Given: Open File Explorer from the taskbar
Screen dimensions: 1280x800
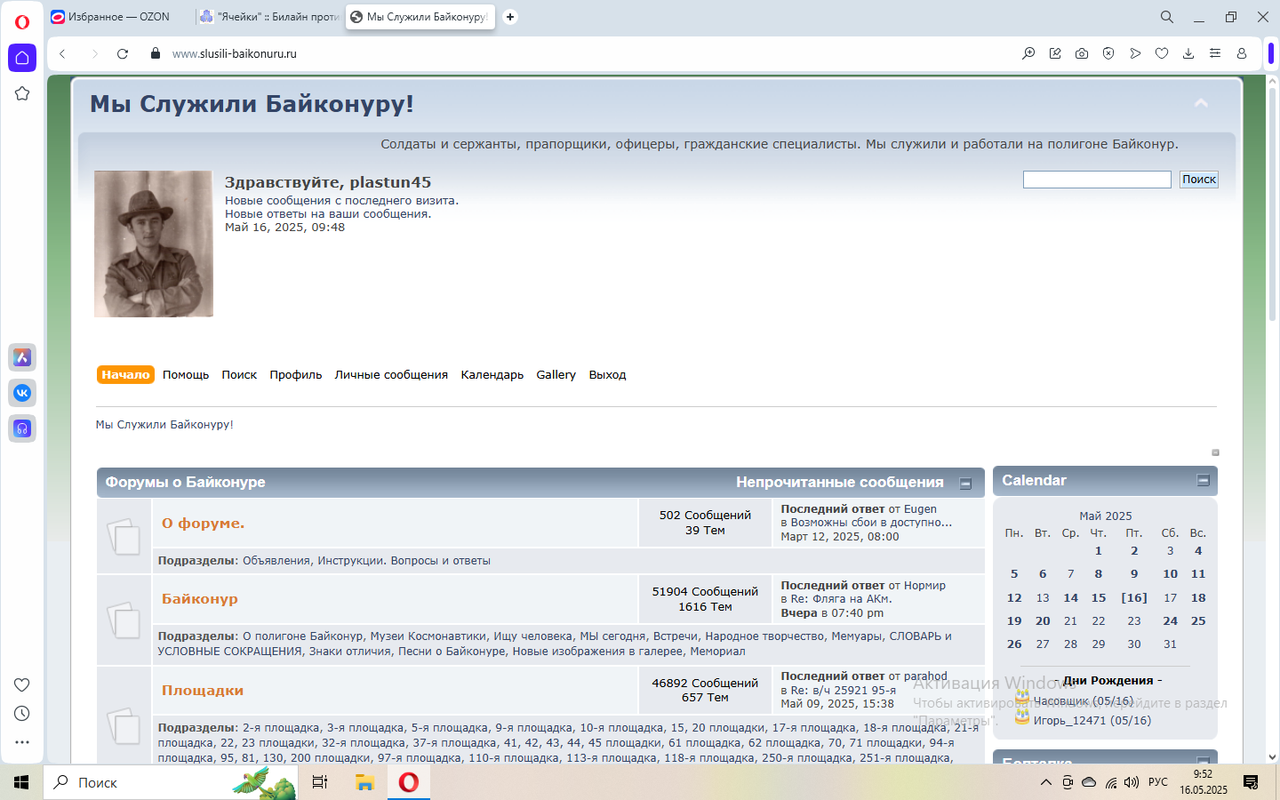Looking at the screenshot, I should pos(365,782).
